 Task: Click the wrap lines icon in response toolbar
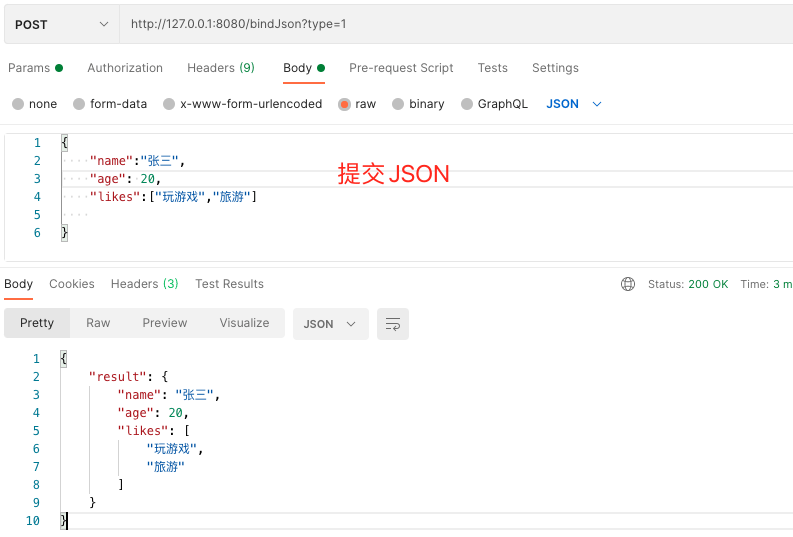click(393, 324)
